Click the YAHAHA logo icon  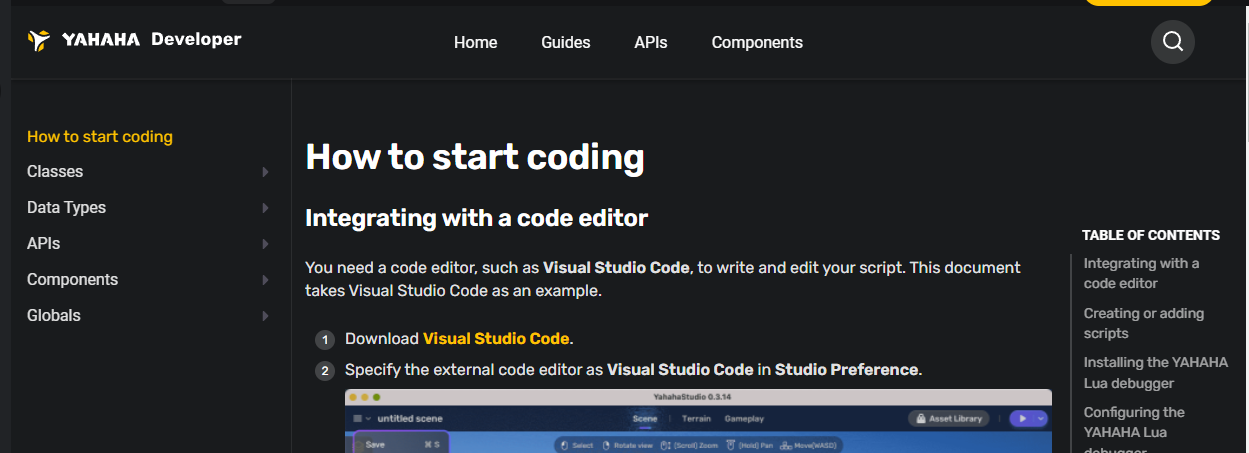coord(39,40)
